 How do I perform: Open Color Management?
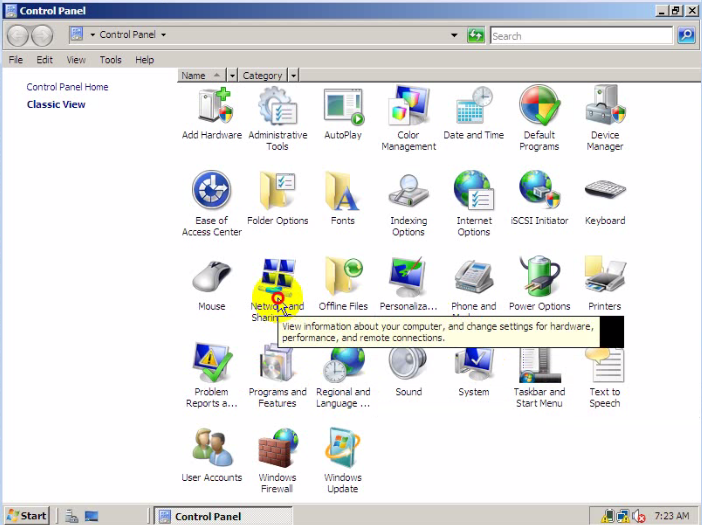click(x=408, y=119)
